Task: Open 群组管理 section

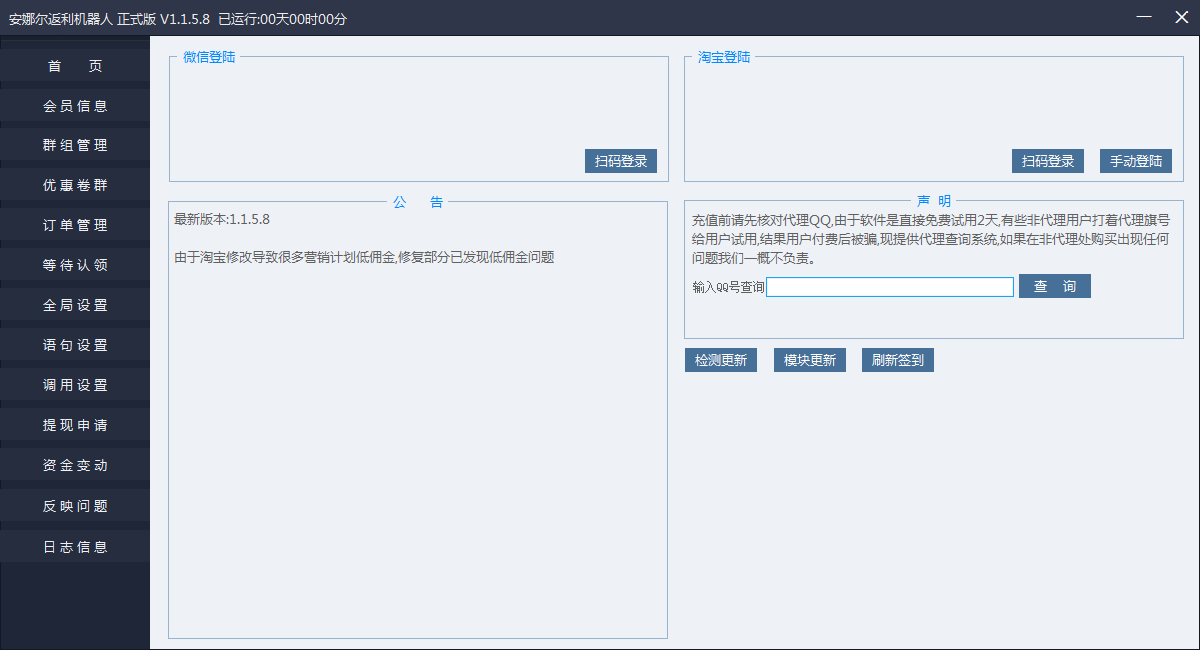Action: pos(75,146)
